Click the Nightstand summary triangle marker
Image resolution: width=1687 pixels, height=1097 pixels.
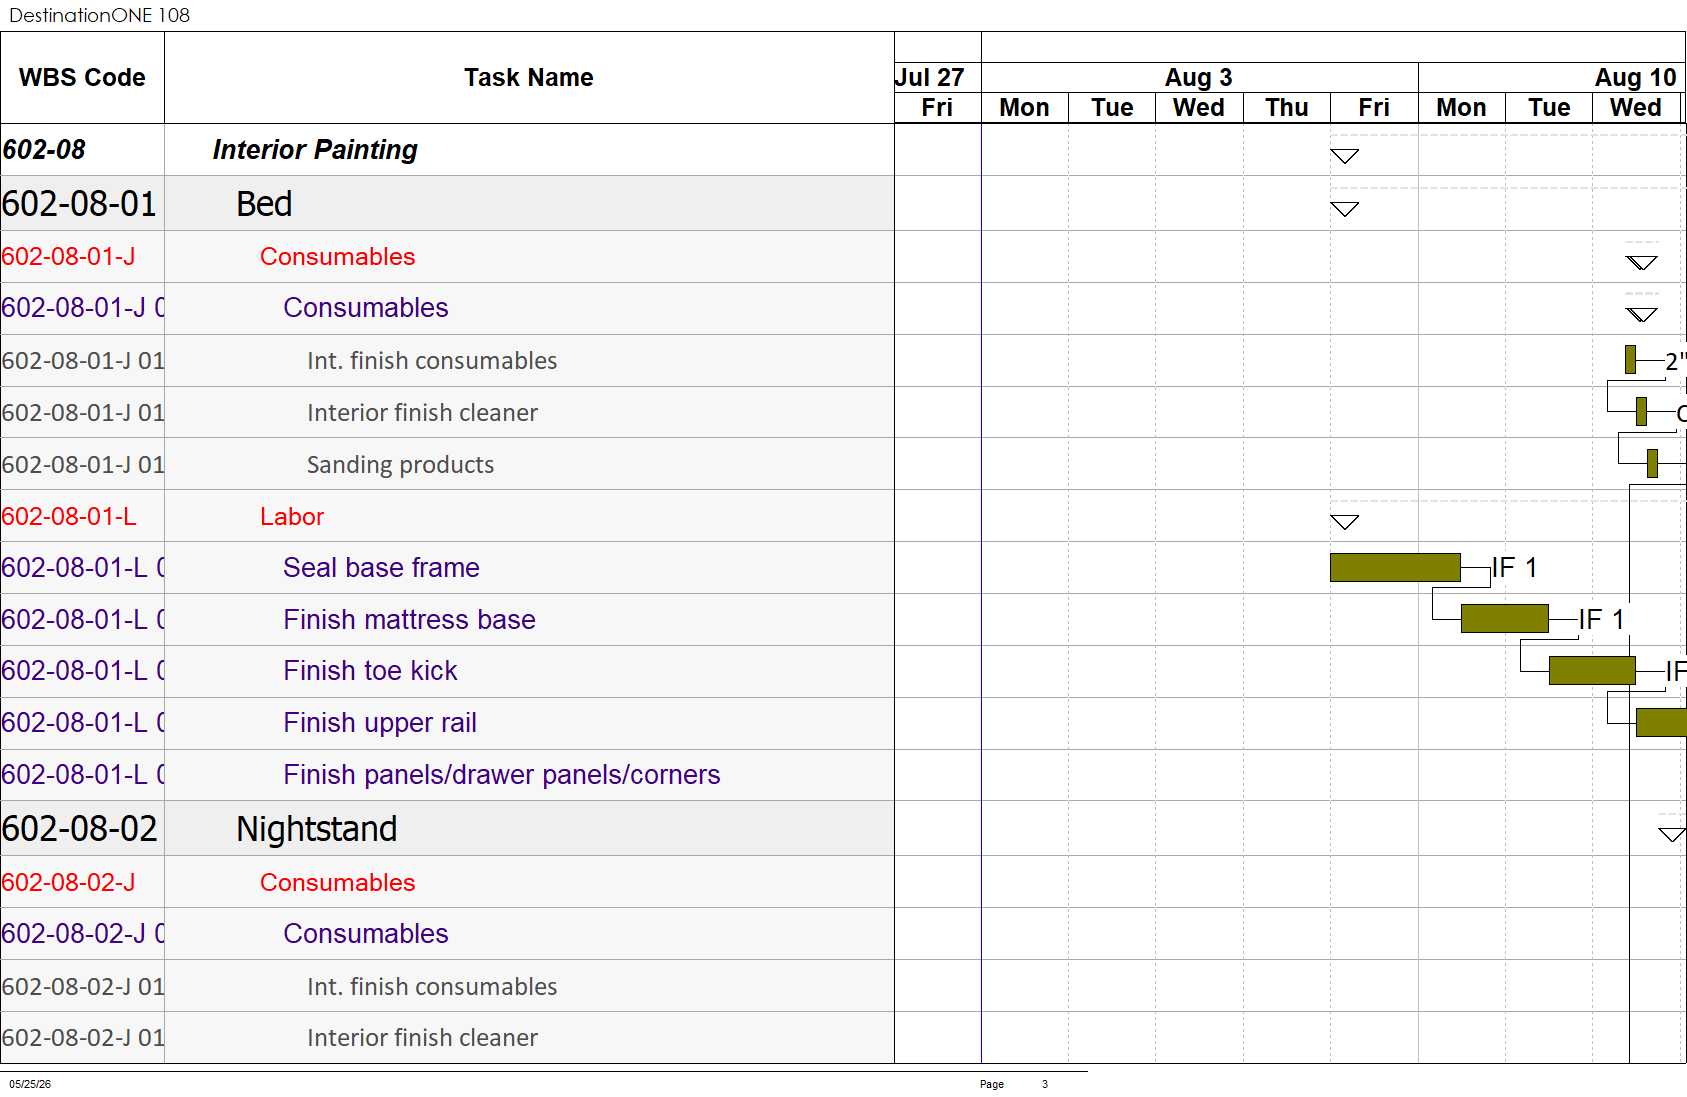coord(1672,834)
